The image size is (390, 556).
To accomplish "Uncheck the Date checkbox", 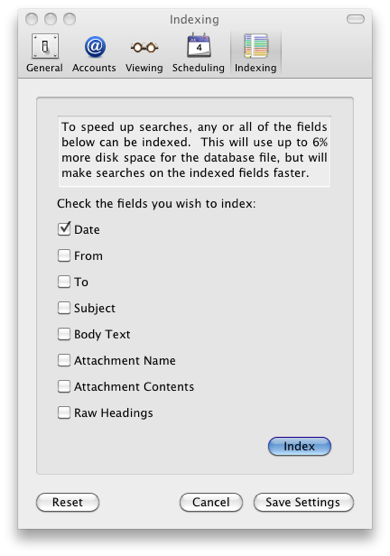I will (64, 229).
